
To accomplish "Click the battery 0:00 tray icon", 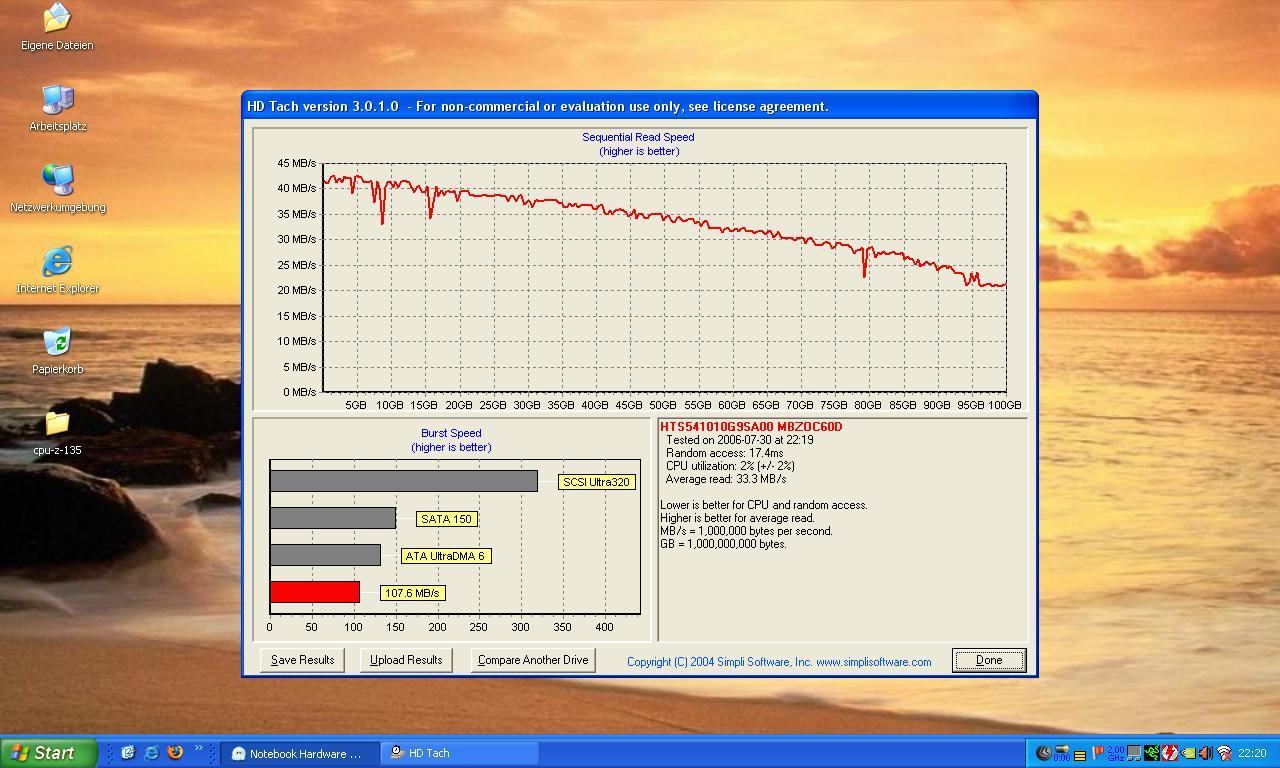I will coord(1062,753).
